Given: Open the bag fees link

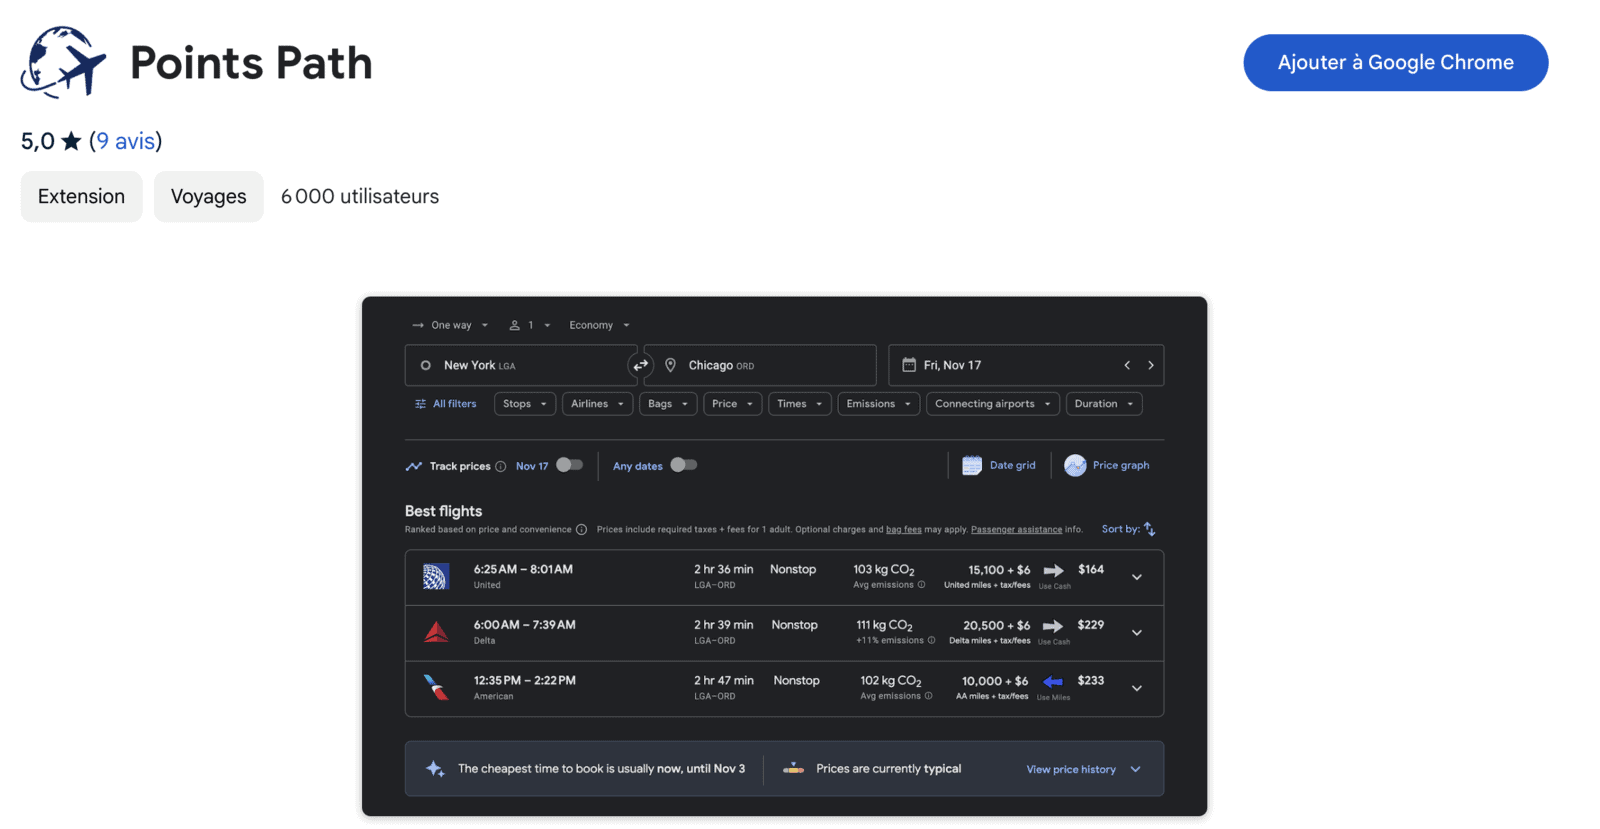Looking at the screenshot, I should coord(904,530).
